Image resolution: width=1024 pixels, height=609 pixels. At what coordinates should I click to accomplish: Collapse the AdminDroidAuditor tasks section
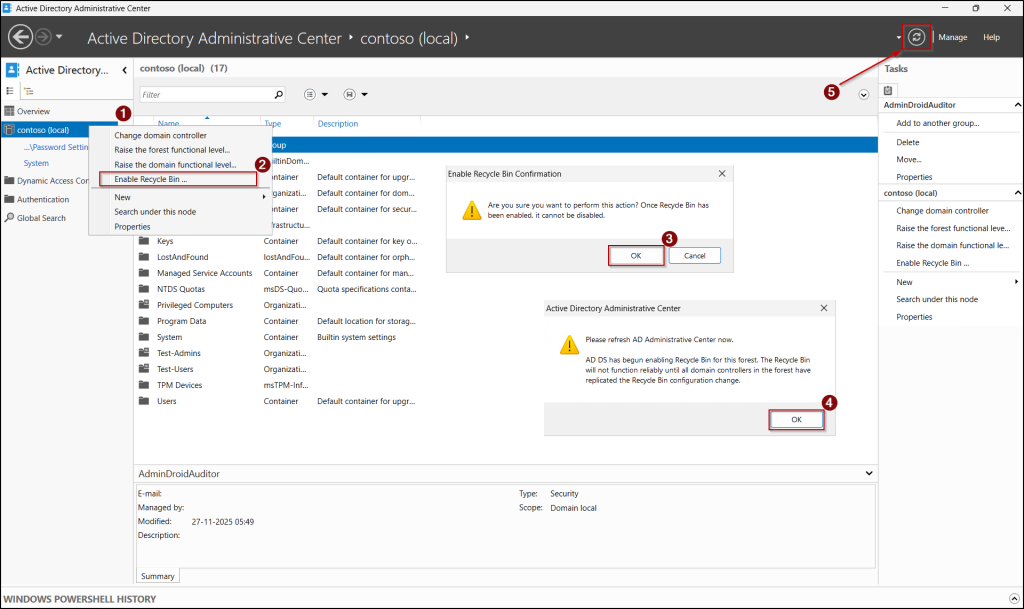coord(1017,105)
